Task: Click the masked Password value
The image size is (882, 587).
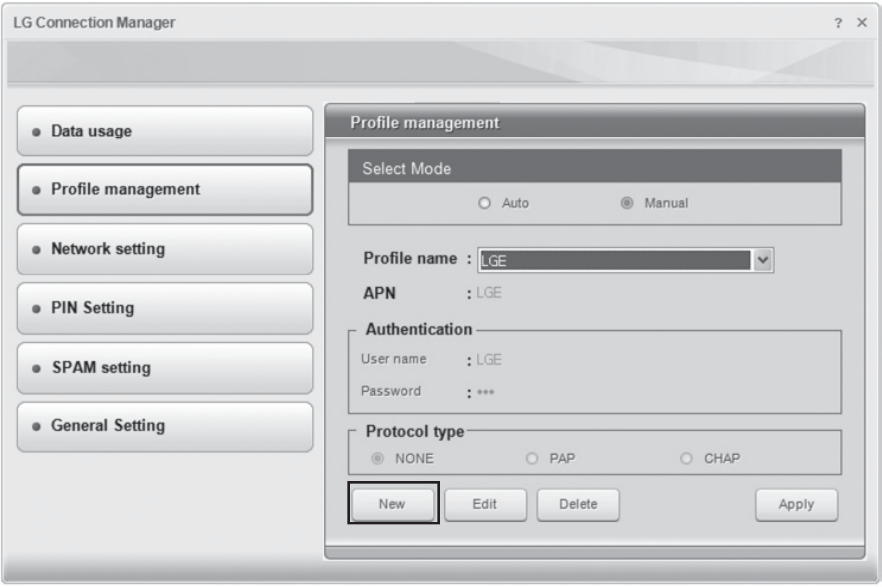Action: click(485, 392)
